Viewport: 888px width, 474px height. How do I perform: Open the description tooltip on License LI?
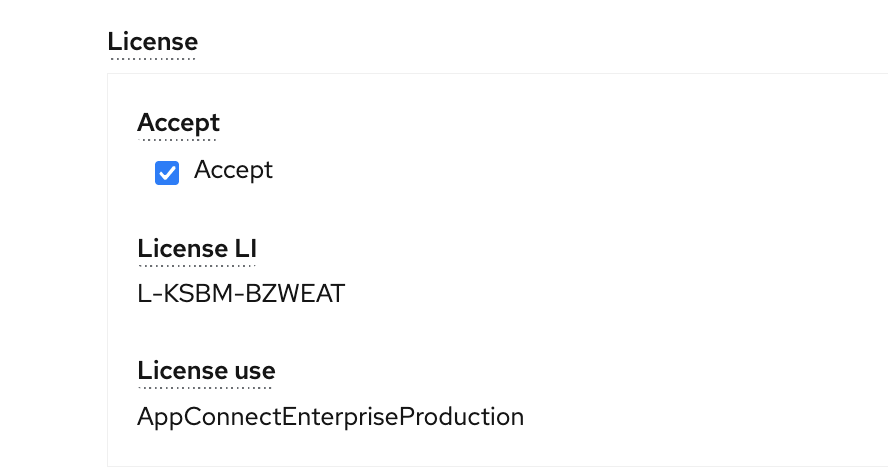197,249
